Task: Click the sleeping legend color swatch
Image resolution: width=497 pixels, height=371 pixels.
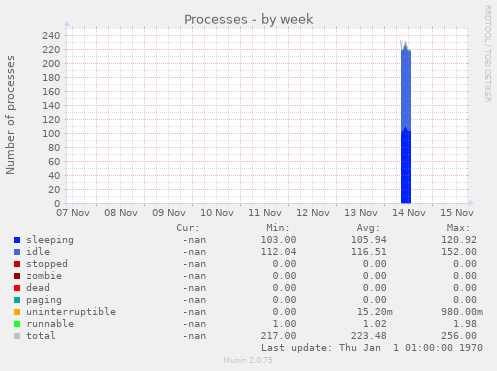Action: coord(17,240)
